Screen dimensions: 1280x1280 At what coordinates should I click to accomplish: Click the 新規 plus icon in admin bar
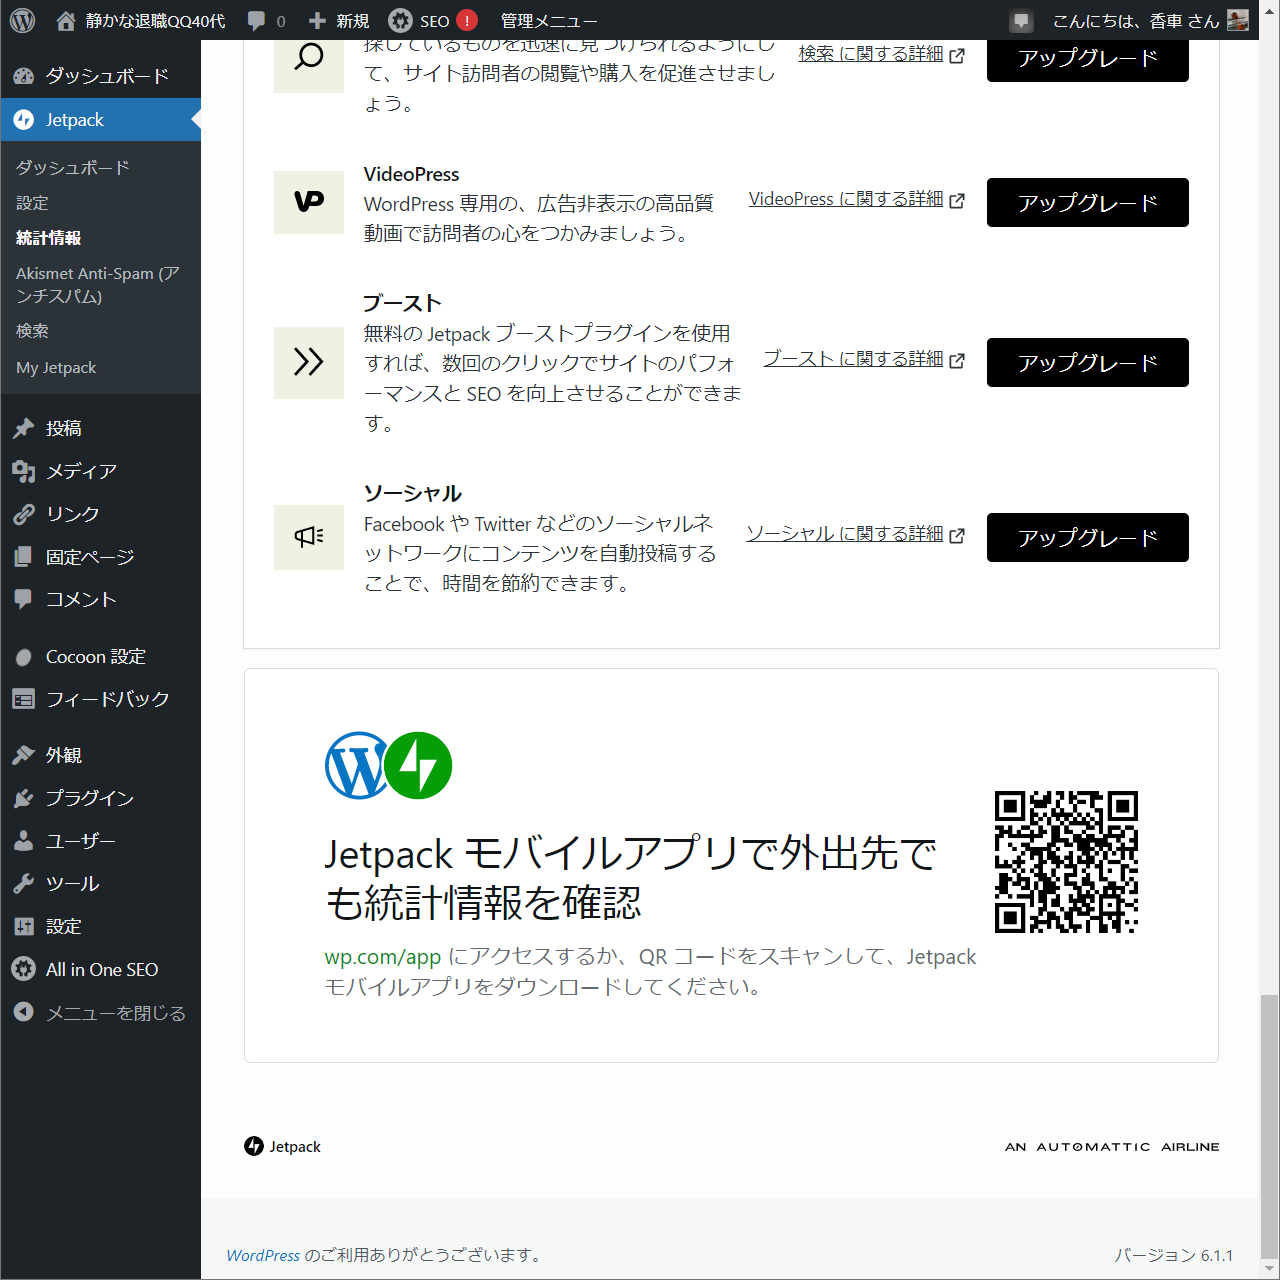[x=317, y=20]
